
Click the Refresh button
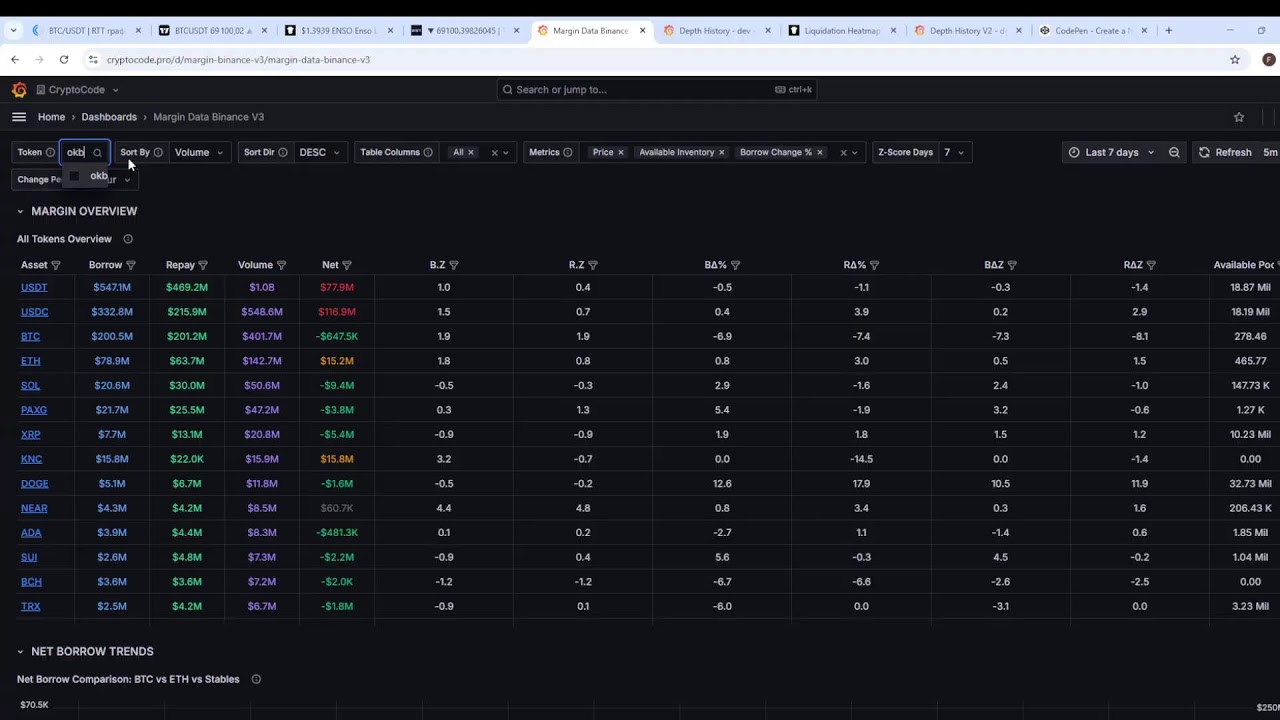tap(1225, 153)
